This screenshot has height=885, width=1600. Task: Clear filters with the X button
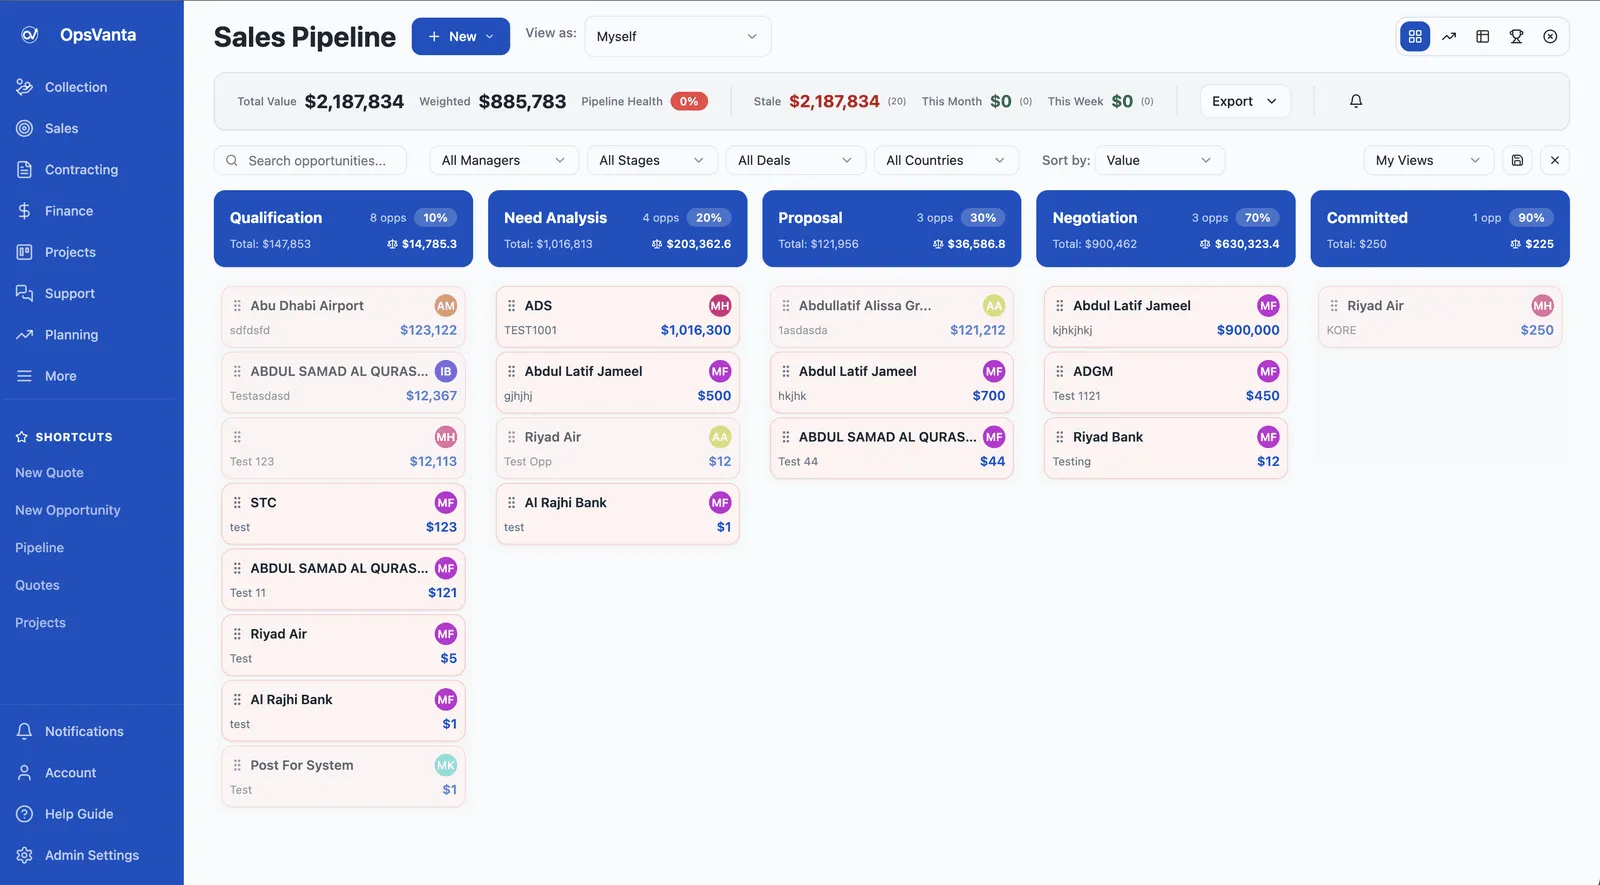point(1555,160)
